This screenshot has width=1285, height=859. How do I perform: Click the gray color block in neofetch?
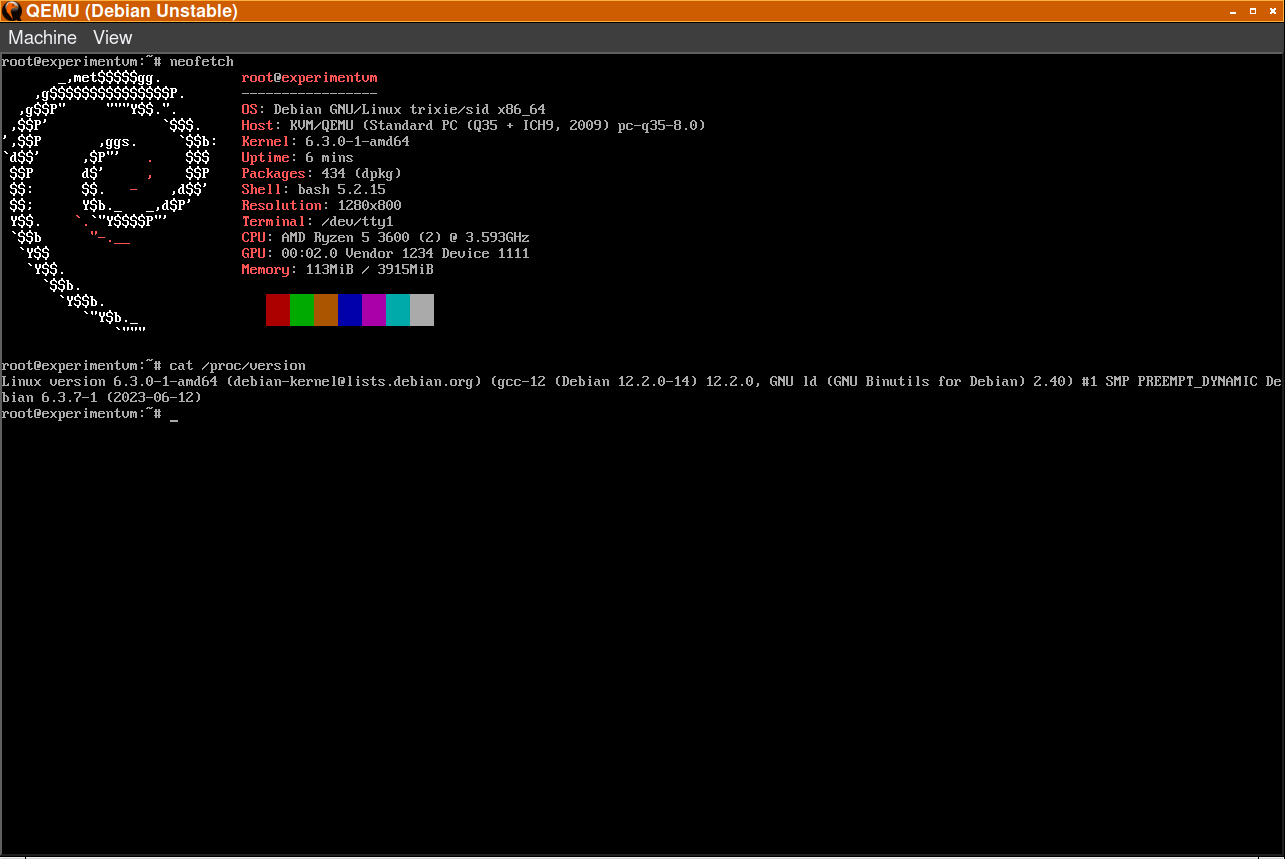click(422, 310)
